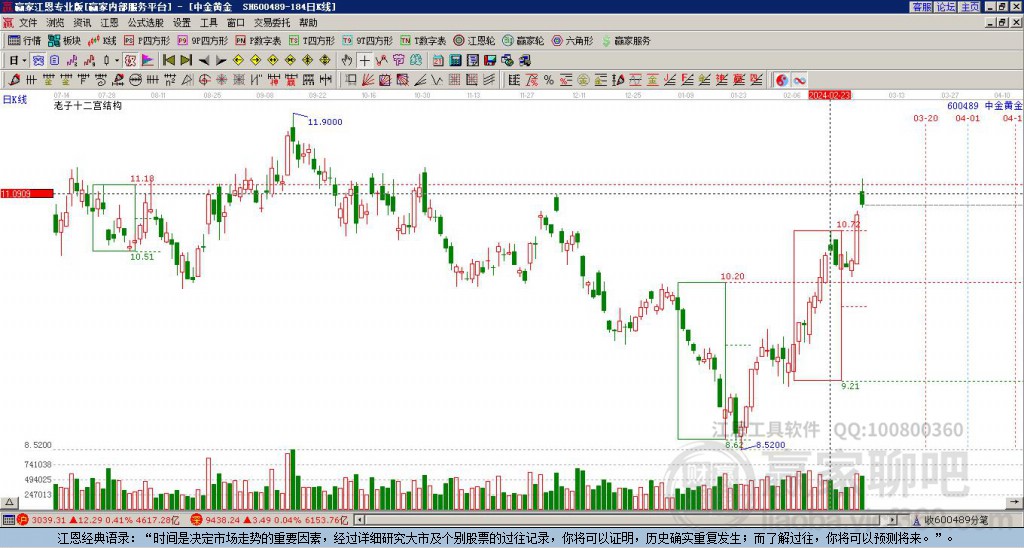Click the 老子十二宫结构 chart label
Image resolution: width=1024 pixels, height=548 pixels.
88,105
